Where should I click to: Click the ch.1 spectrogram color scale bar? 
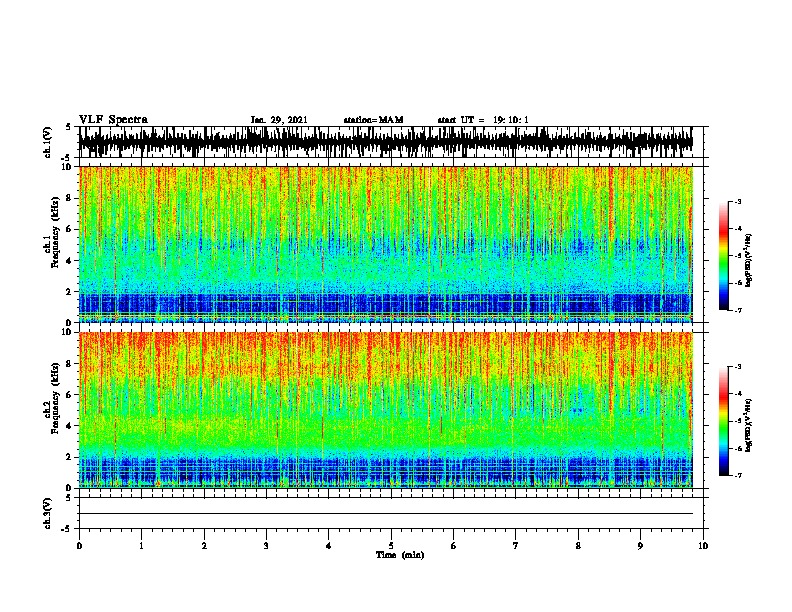click(x=723, y=256)
